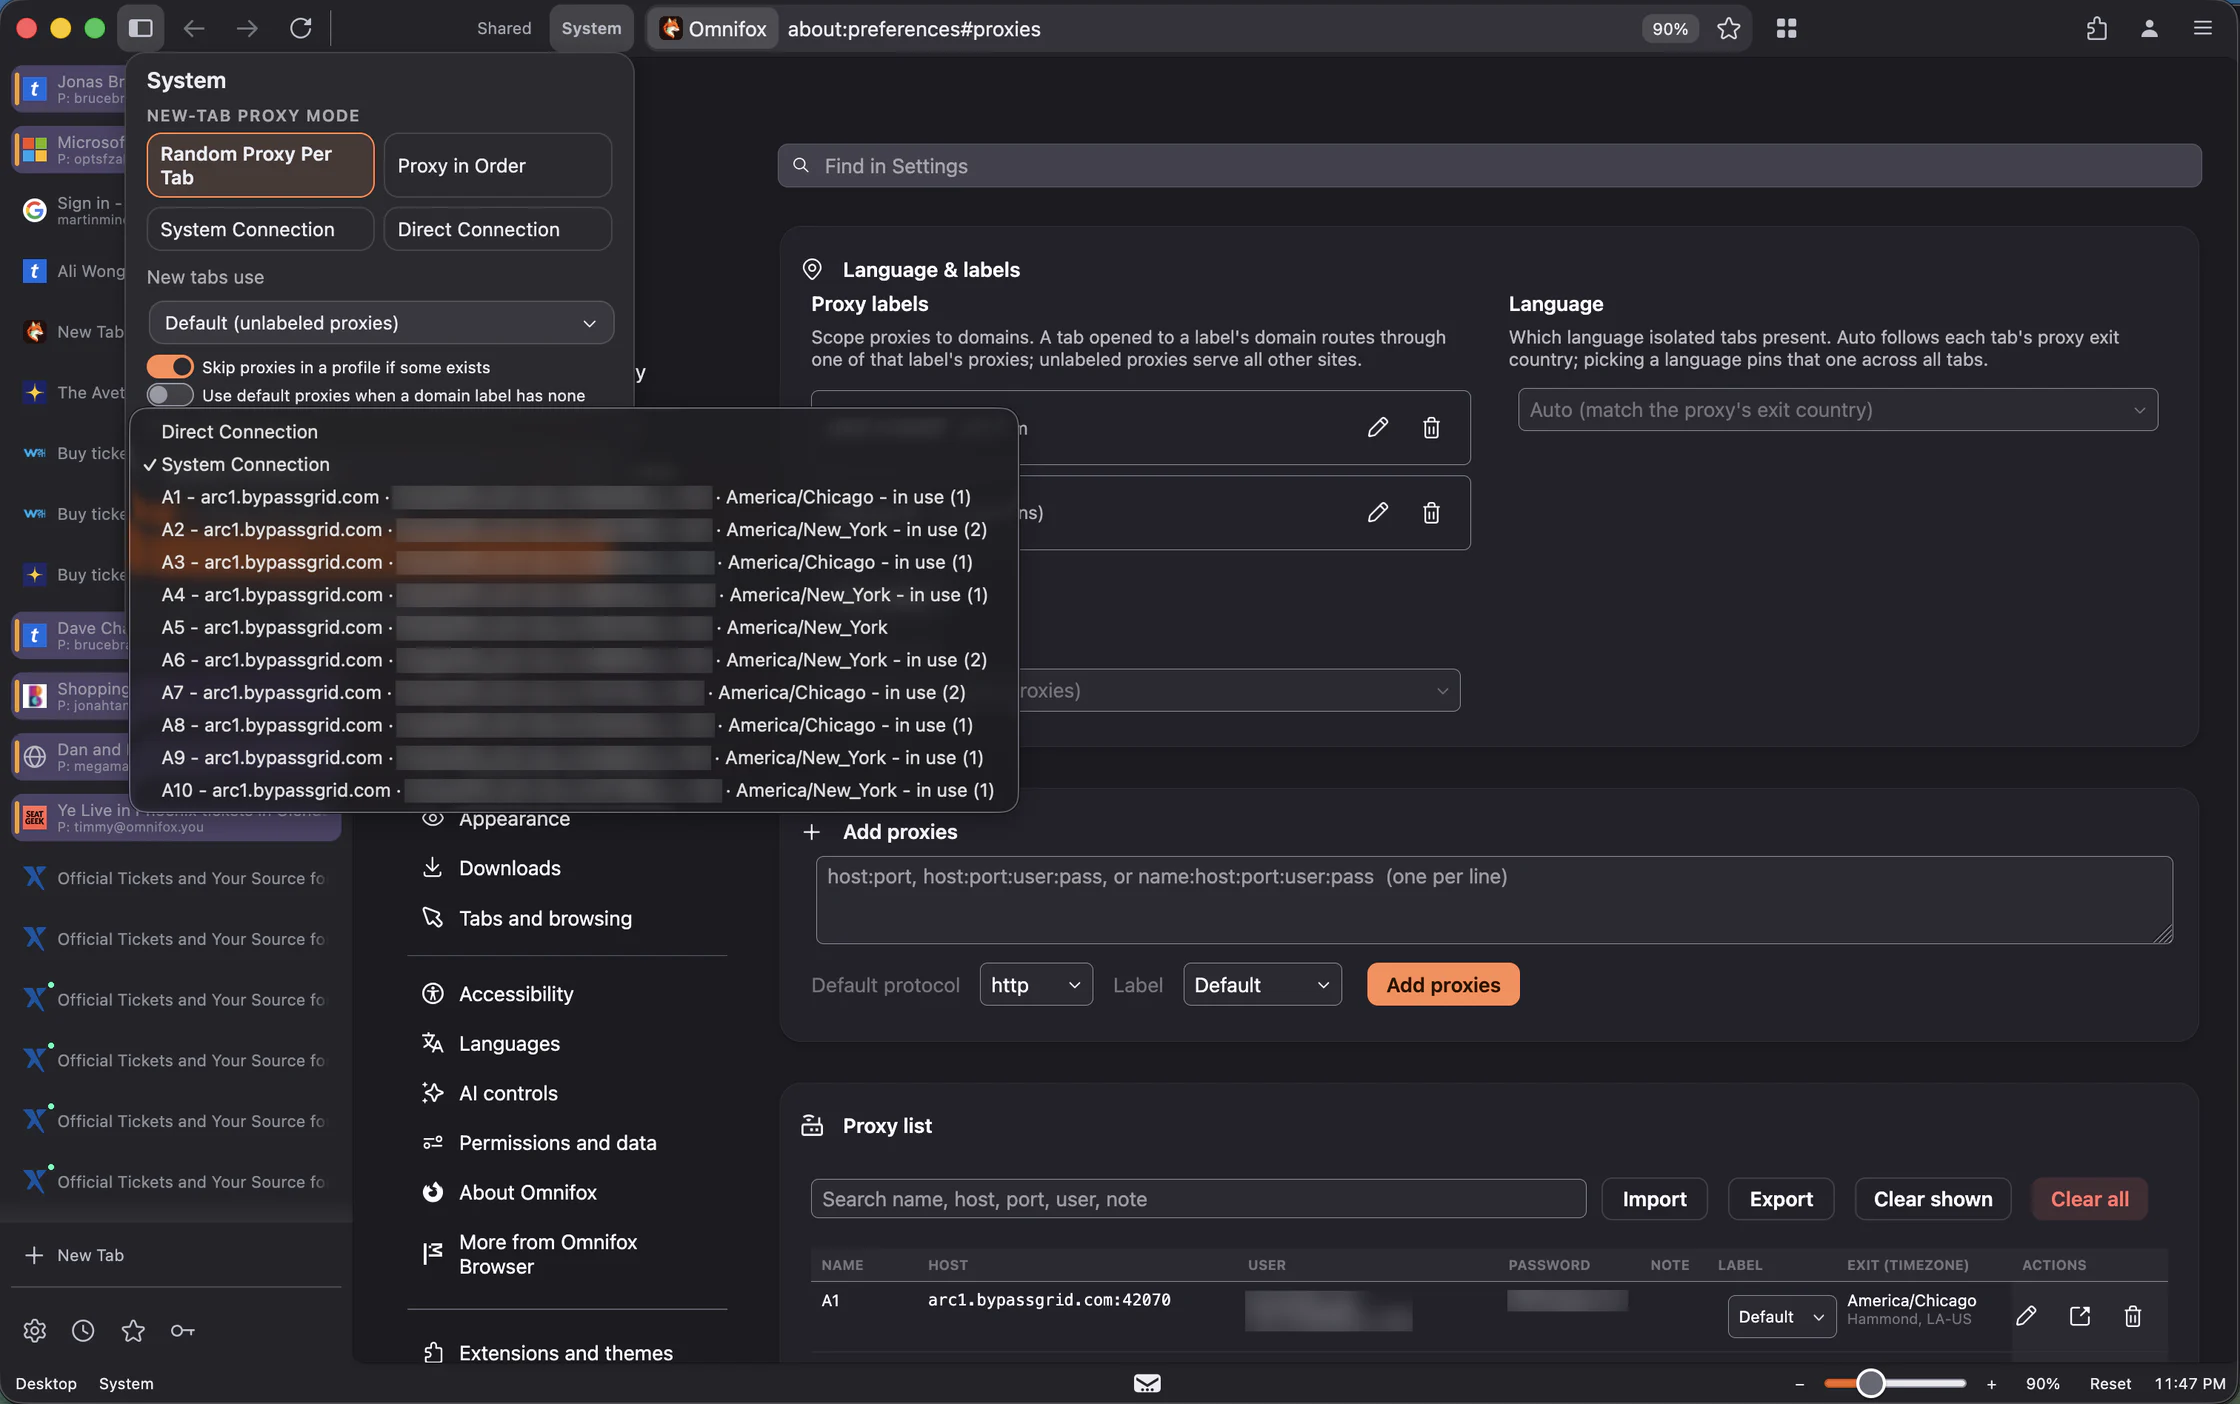
Task: Open proxy A1 in a new tab icon
Action: tap(2080, 1316)
